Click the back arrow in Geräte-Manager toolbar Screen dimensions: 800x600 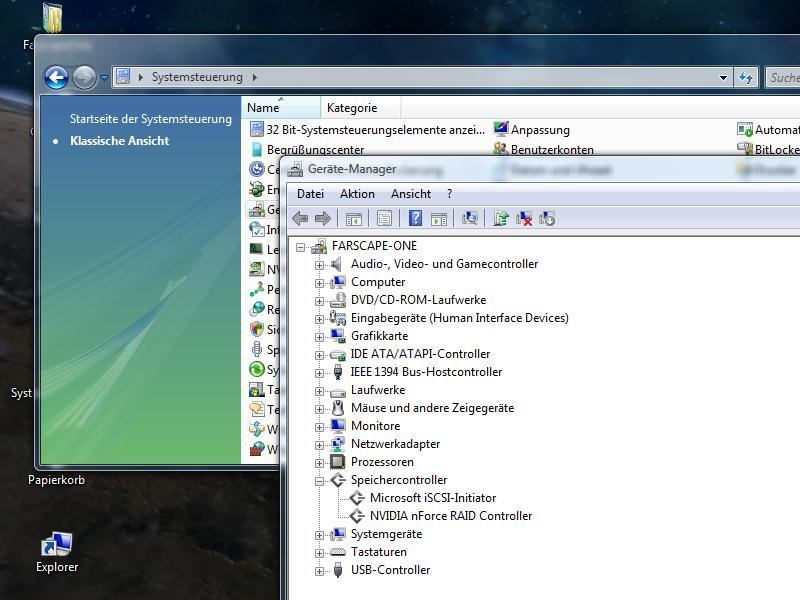300,219
